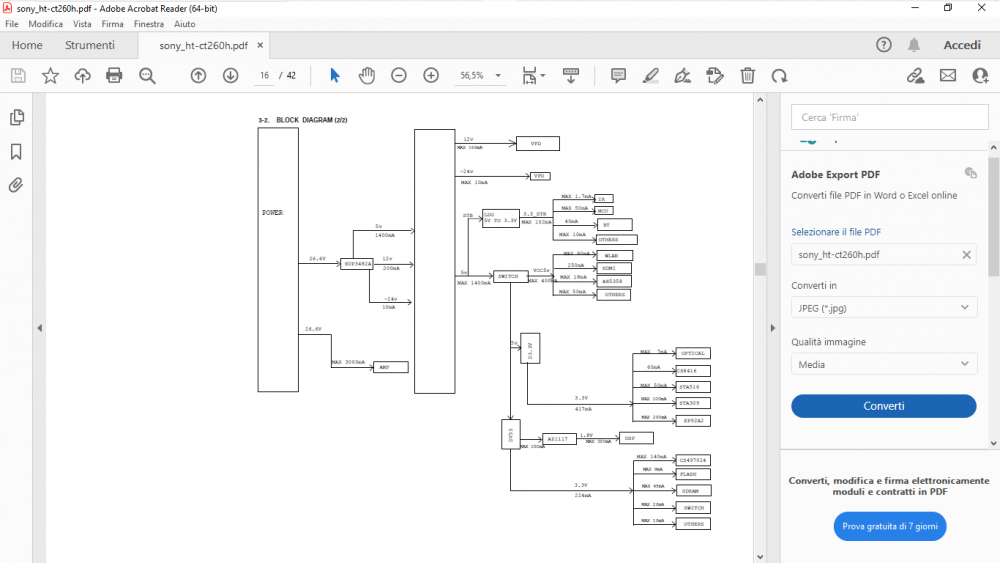Viewport: 1000px width, 563px height.
Task: Zoom in with plus icon
Action: point(431,75)
